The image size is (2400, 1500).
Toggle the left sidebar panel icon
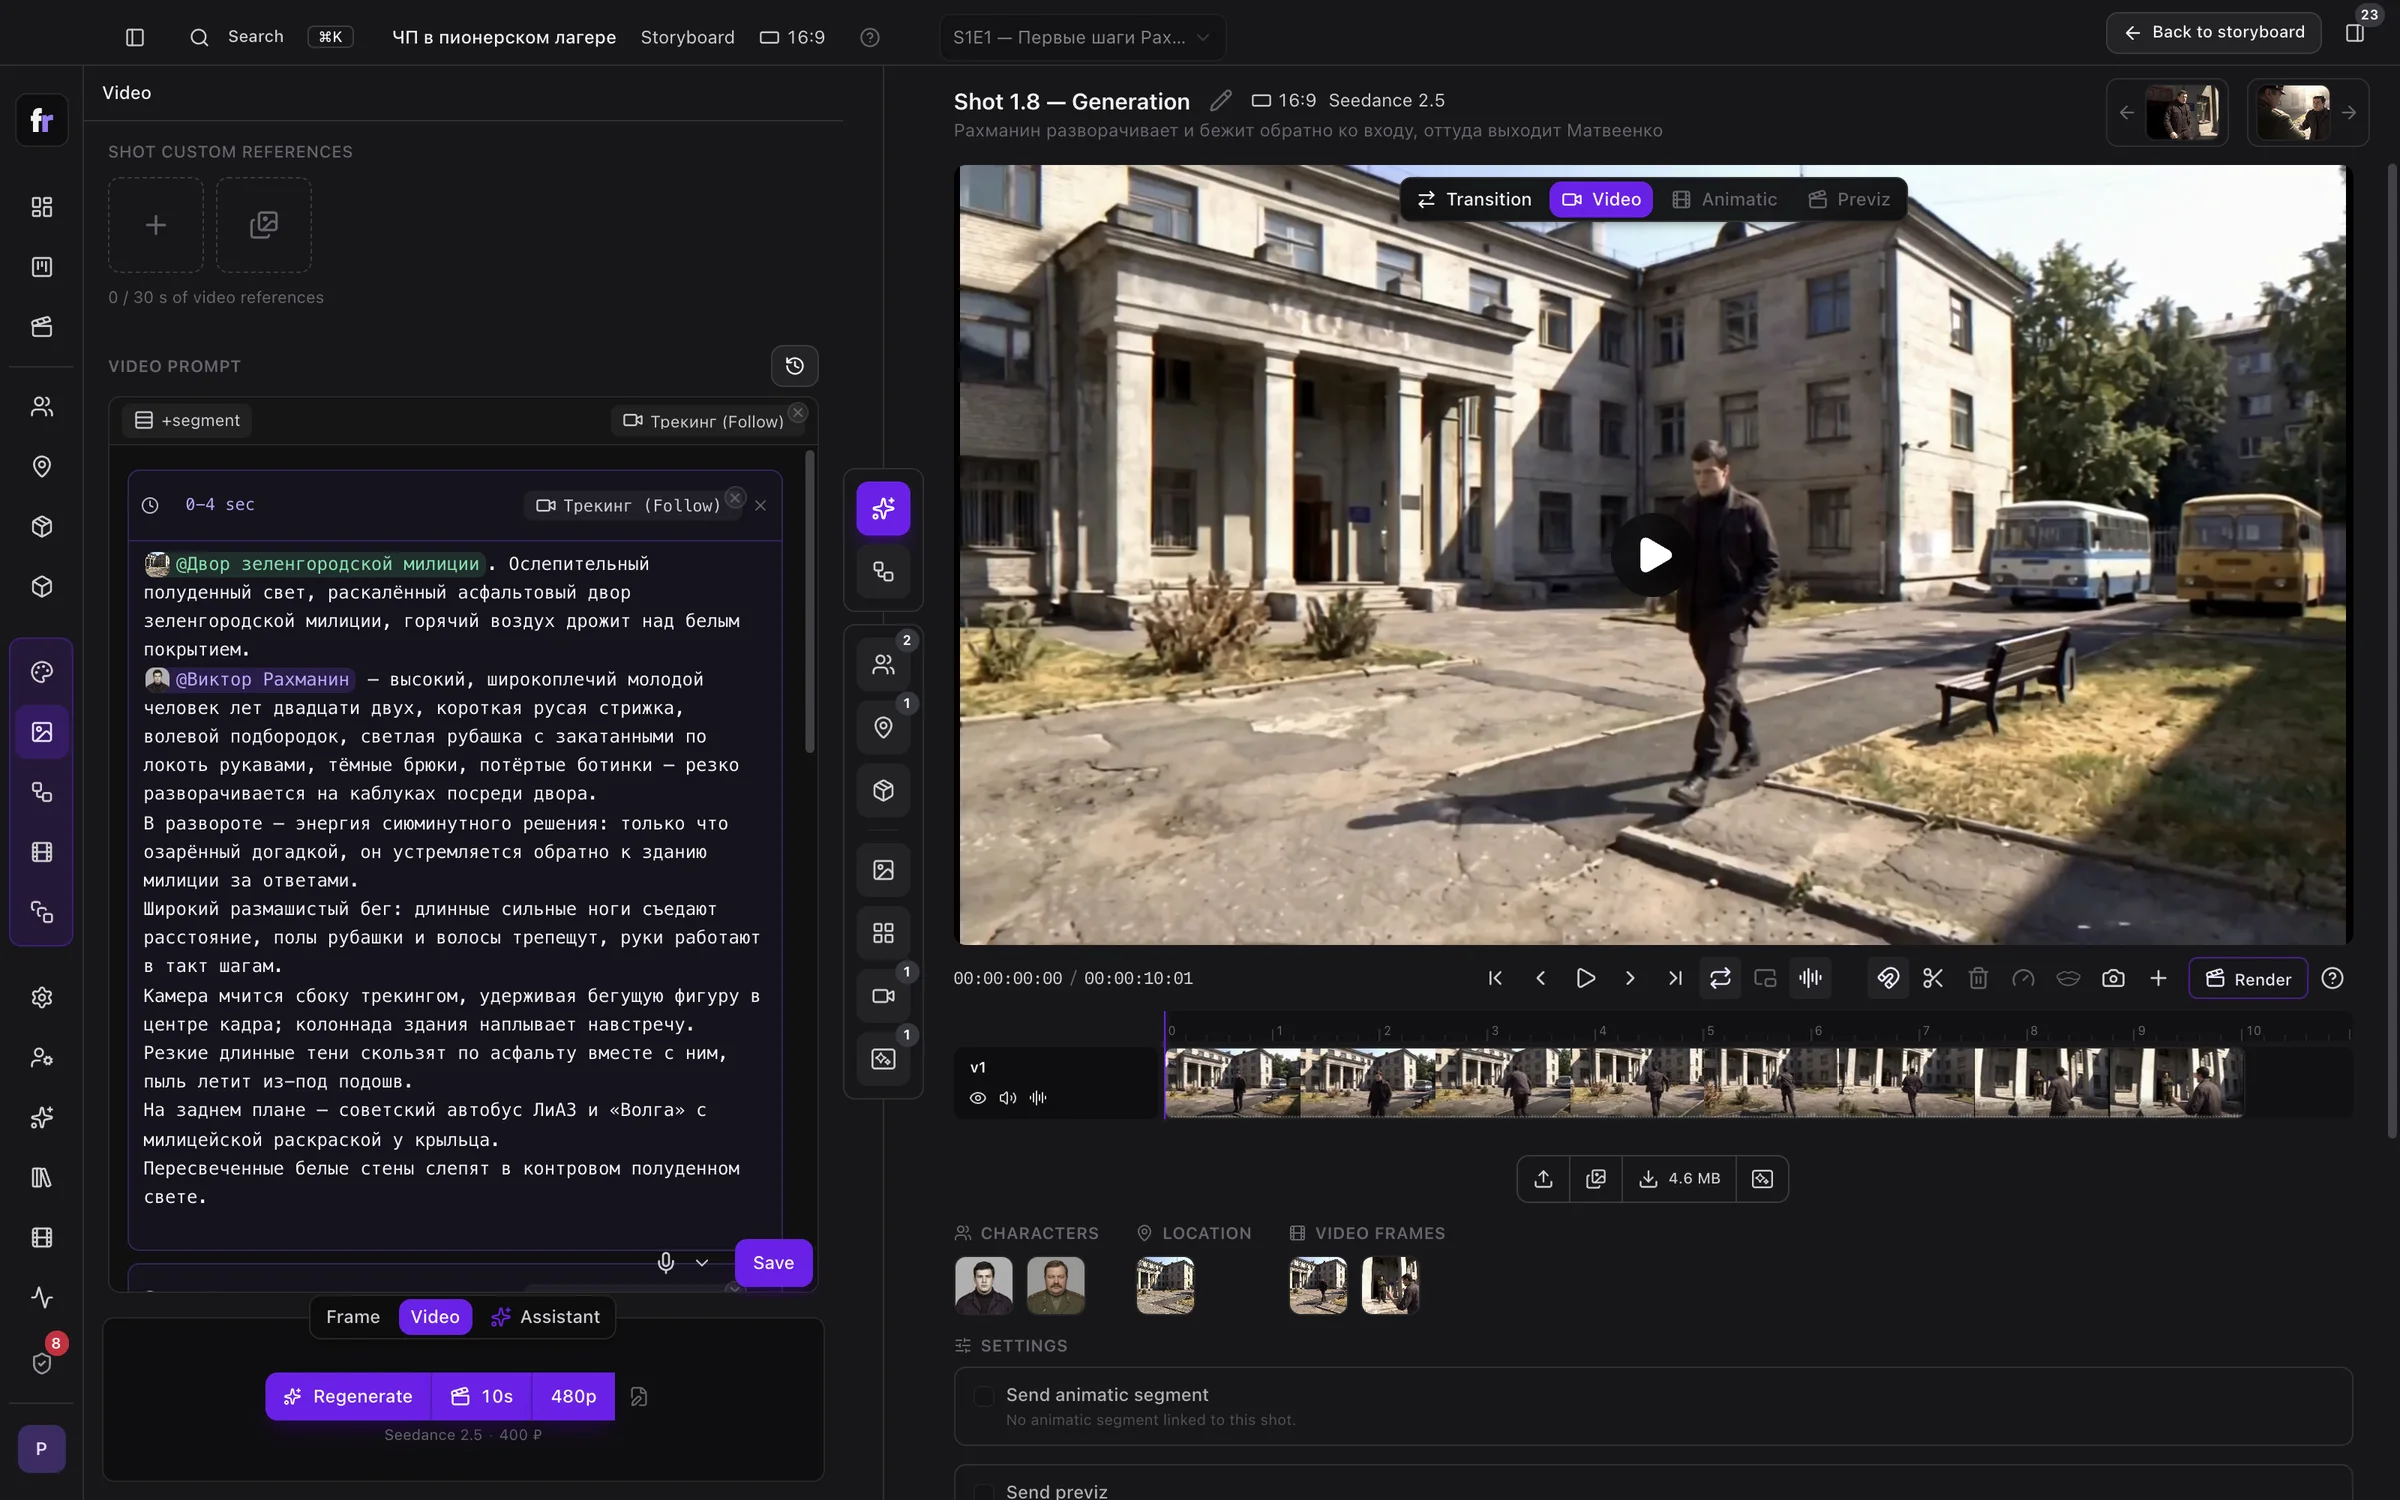coord(135,37)
